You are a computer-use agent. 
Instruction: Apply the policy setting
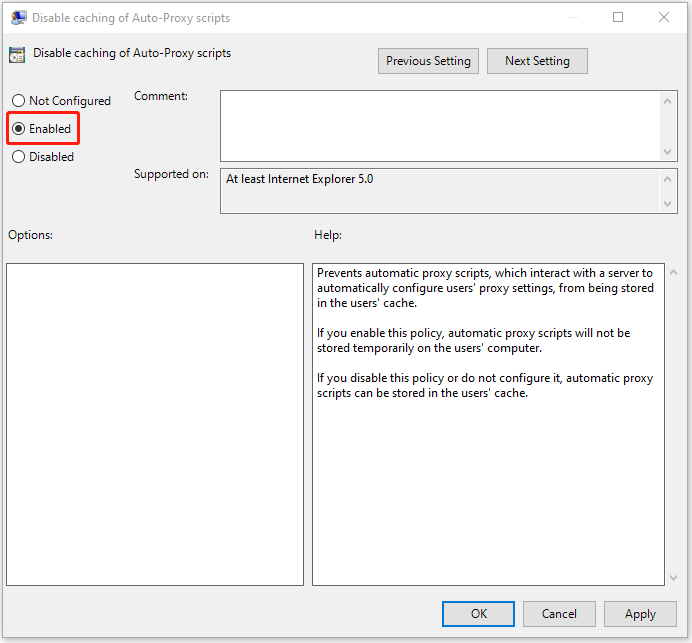tap(640, 613)
